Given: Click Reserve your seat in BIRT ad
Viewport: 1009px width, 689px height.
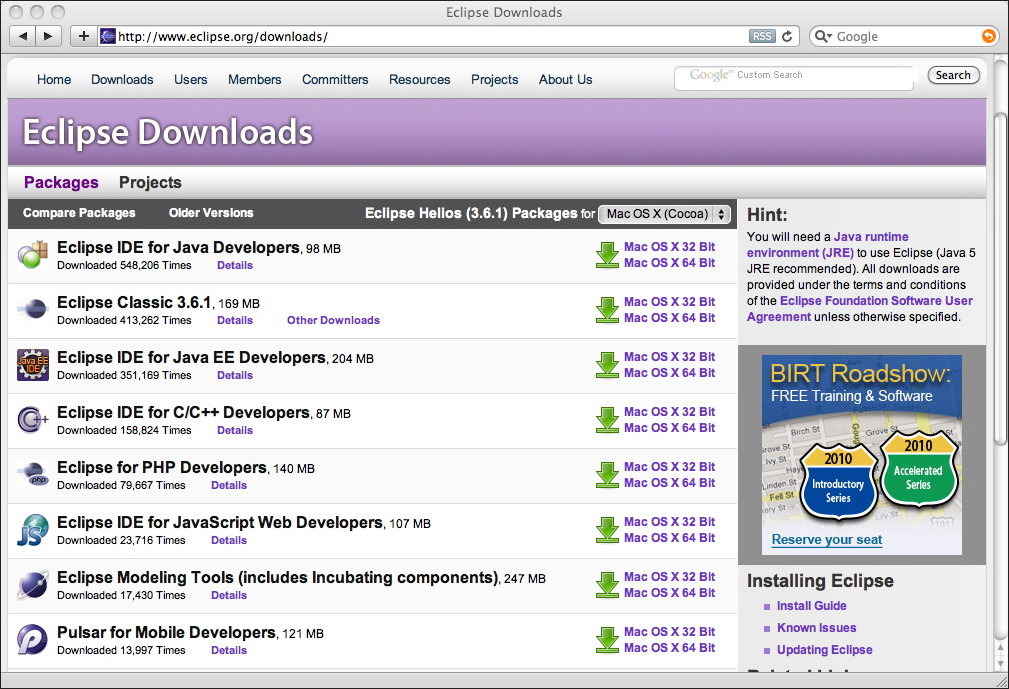Looking at the screenshot, I should (827, 540).
